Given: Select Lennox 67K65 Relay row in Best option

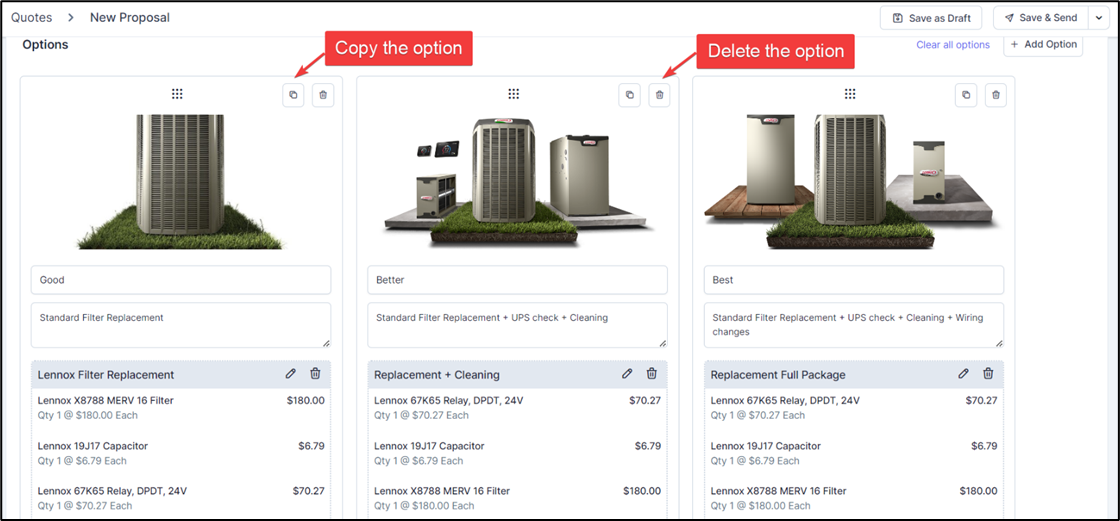Looking at the screenshot, I should coord(854,407).
